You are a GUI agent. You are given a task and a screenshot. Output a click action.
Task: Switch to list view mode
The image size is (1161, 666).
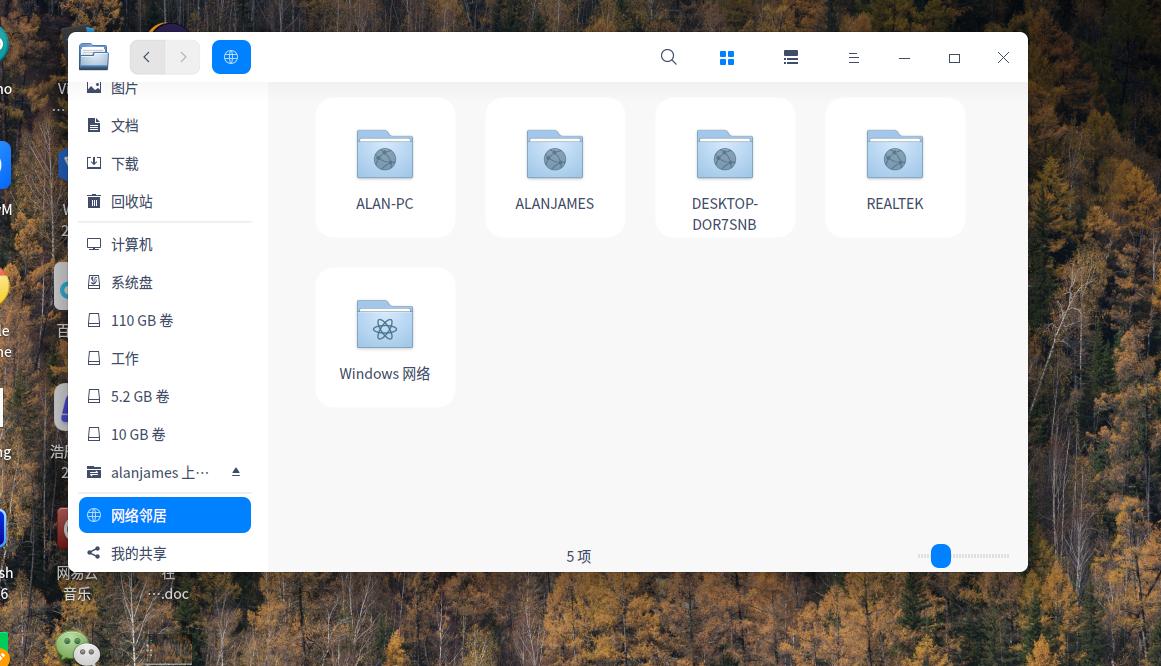[791, 58]
